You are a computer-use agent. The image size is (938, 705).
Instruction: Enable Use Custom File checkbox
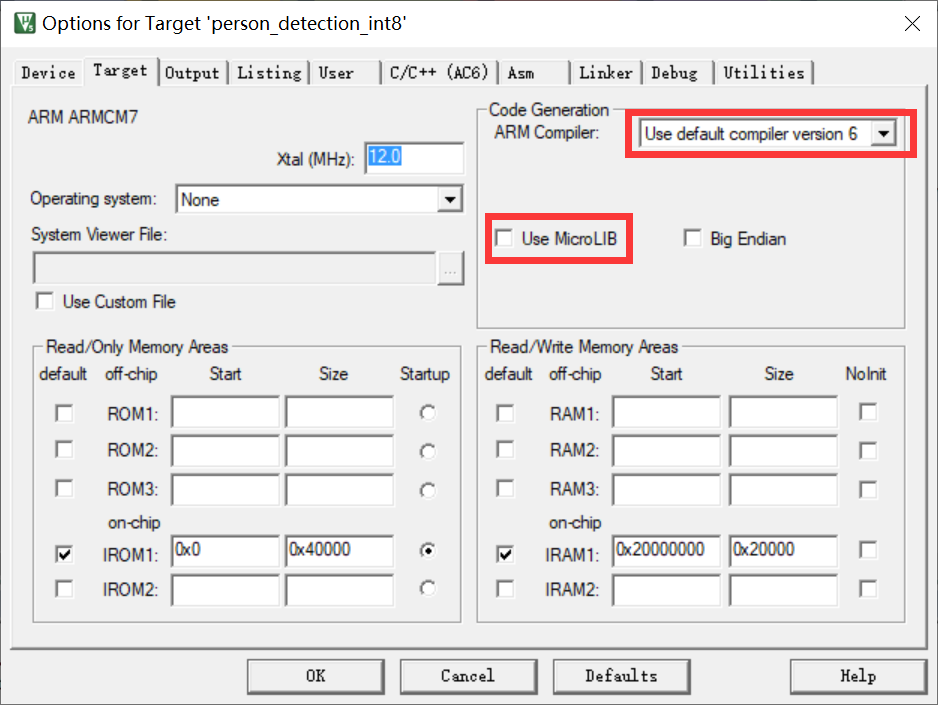(x=45, y=301)
